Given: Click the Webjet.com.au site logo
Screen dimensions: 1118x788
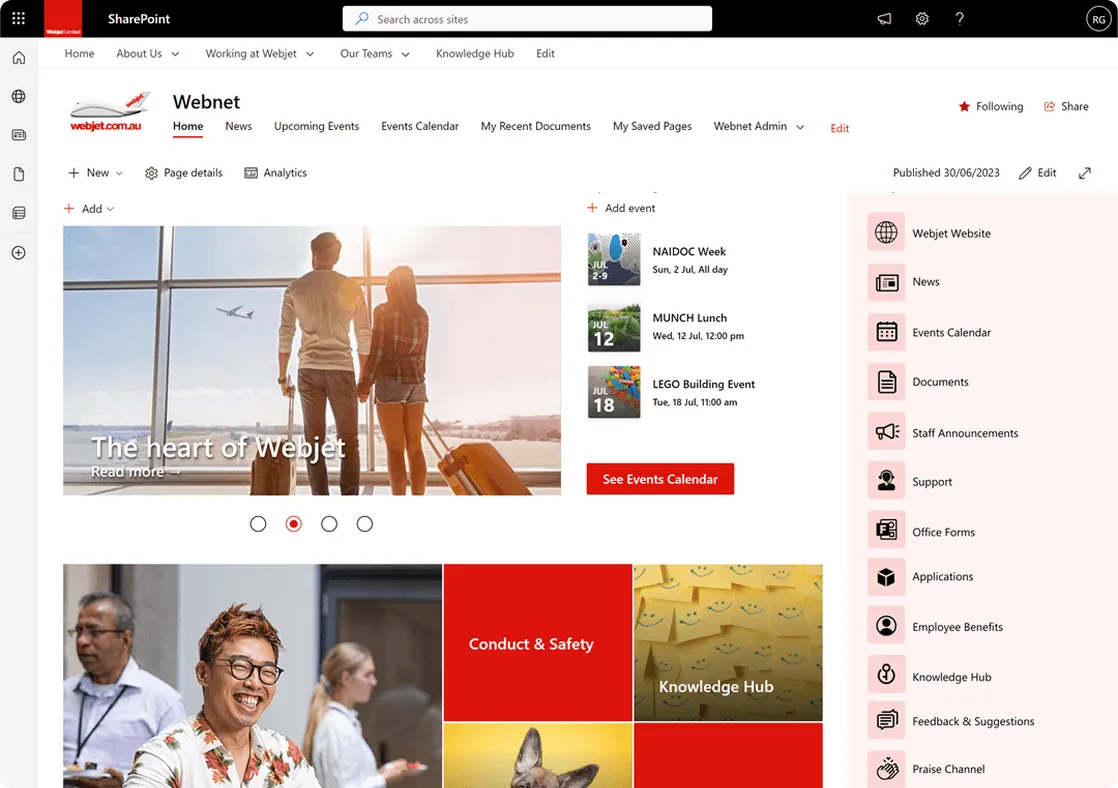Looking at the screenshot, I should click(108, 112).
